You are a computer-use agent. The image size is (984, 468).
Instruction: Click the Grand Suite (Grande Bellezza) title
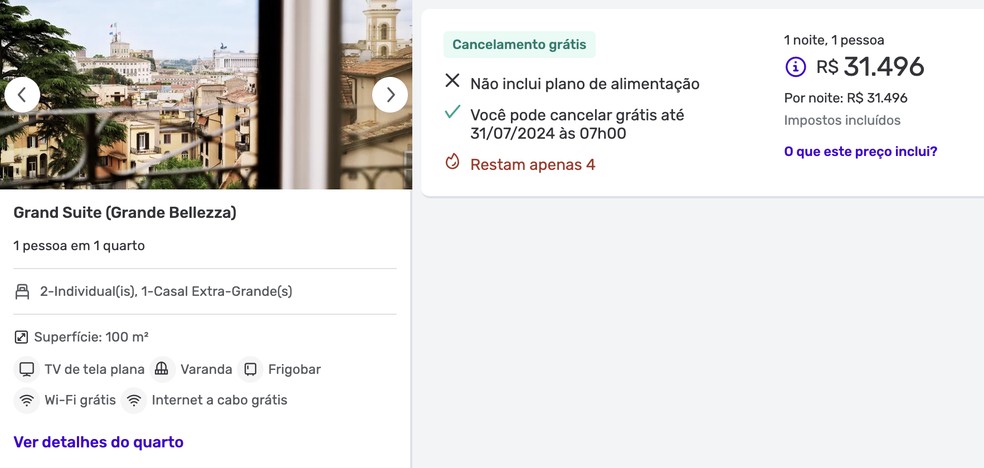coord(125,213)
